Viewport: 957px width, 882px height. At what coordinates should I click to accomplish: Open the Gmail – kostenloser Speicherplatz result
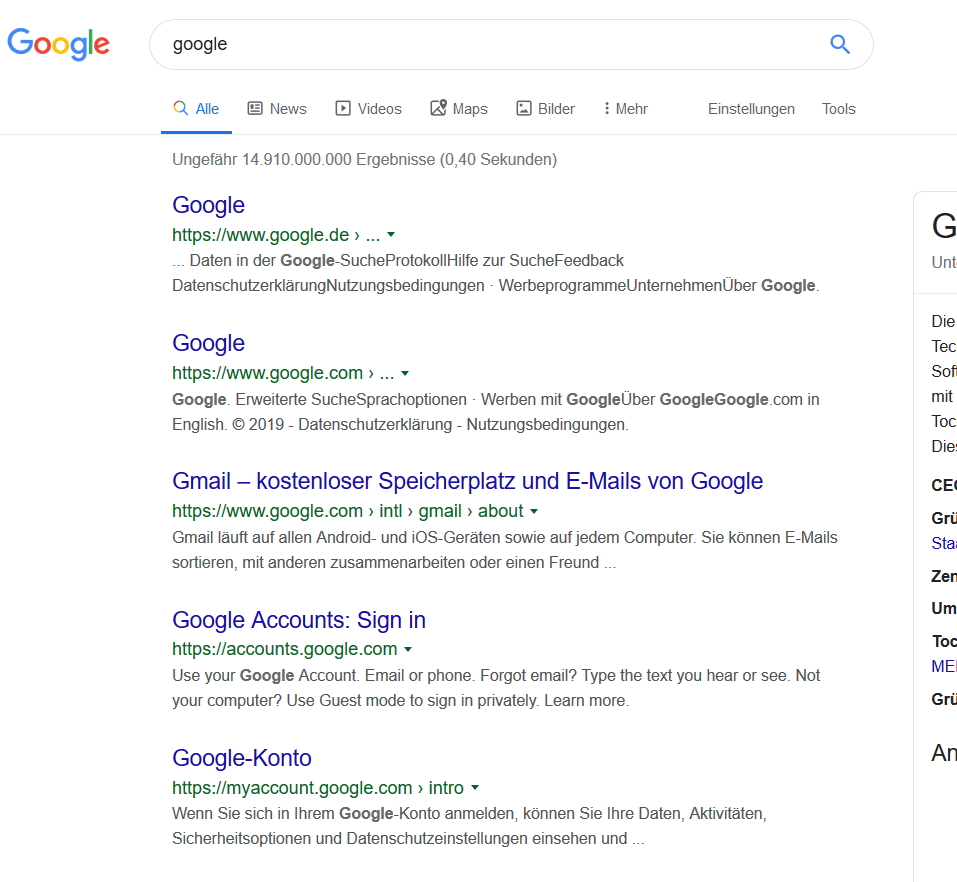pyautogui.click(x=468, y=481)
